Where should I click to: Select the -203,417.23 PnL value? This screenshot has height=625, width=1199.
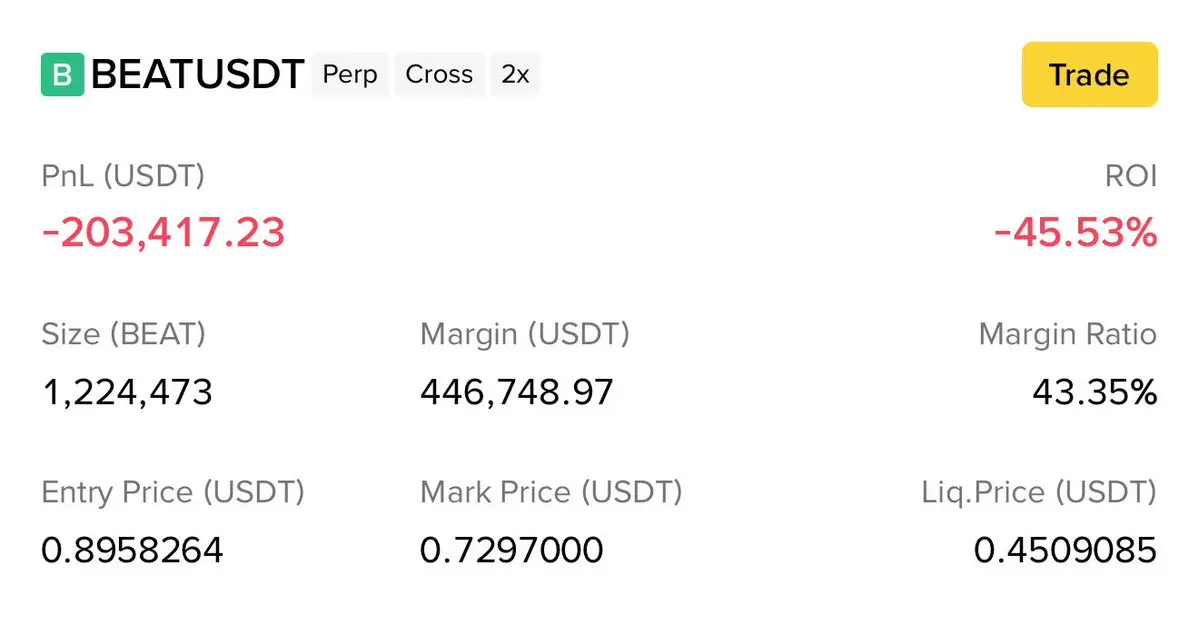pyautogui.click(x=163, y=233)
